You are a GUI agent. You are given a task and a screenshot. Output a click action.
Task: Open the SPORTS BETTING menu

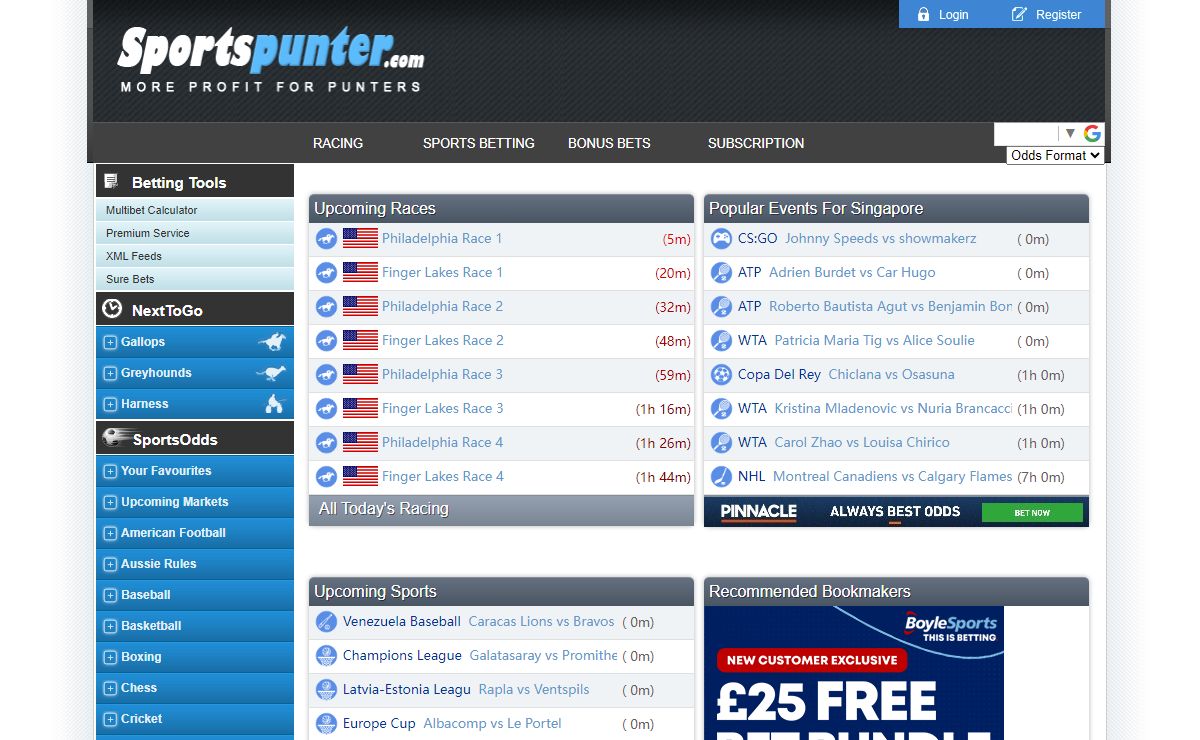(478, 143)
